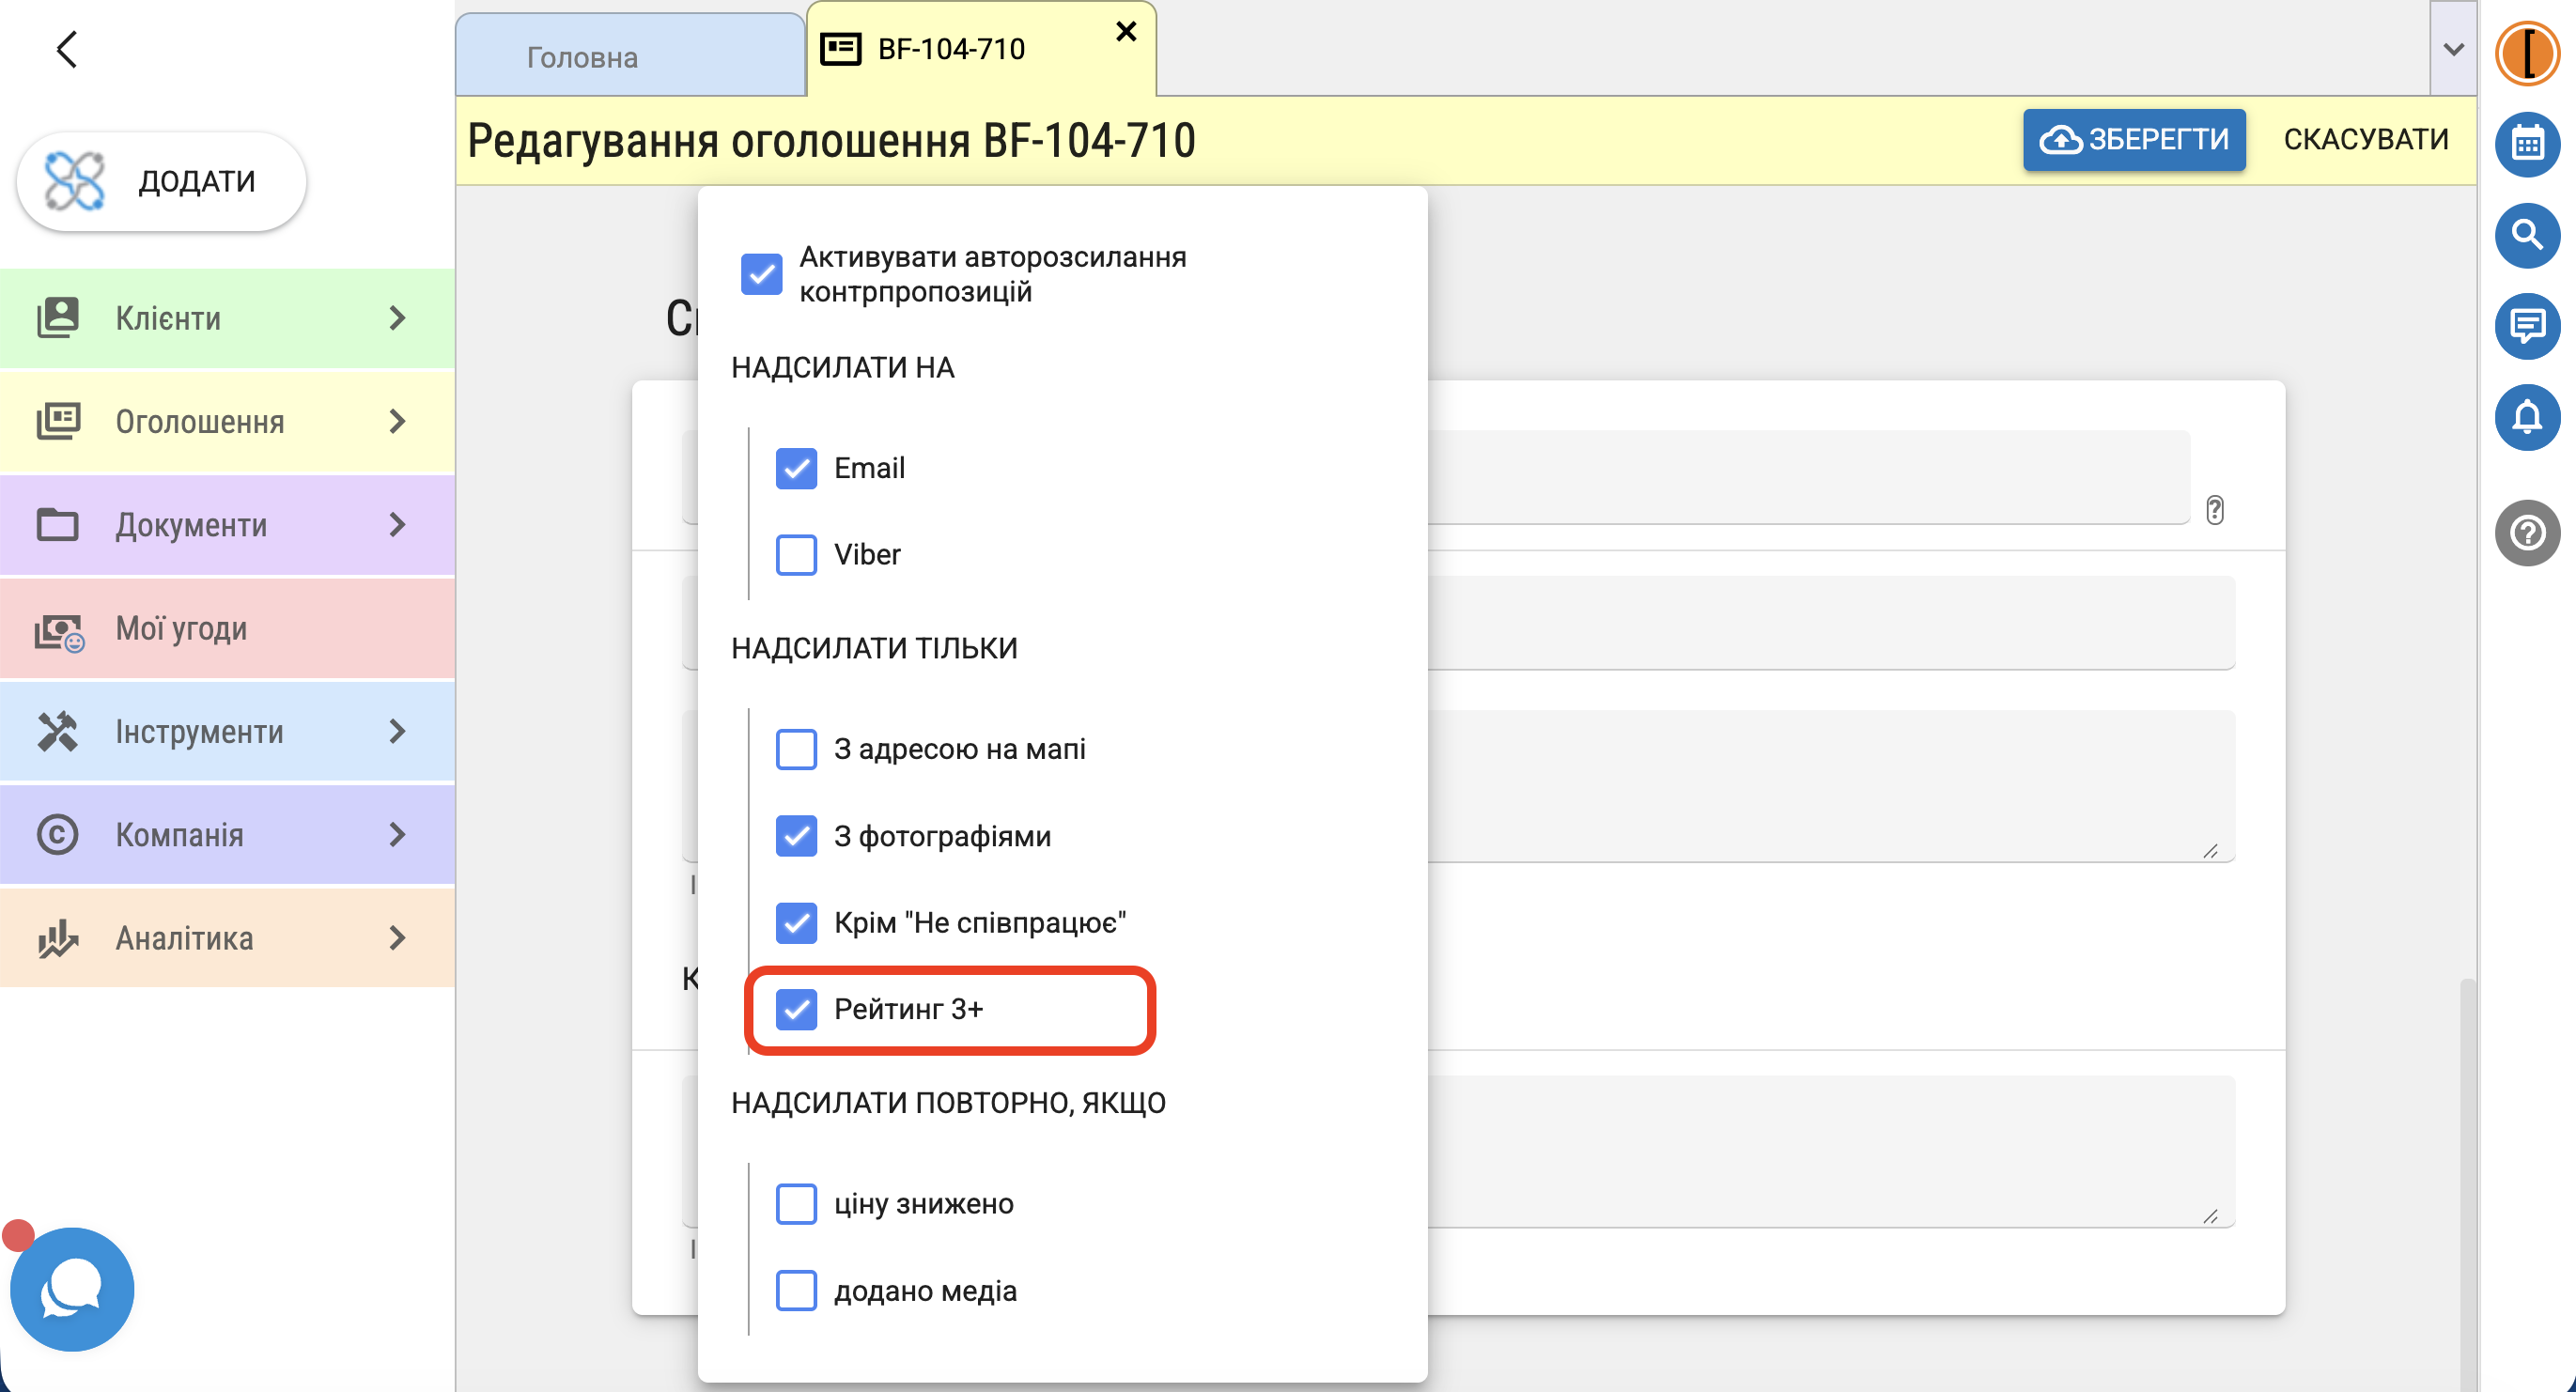
Task: Open the calendar icon in right sidebar
Action: 2527,144
